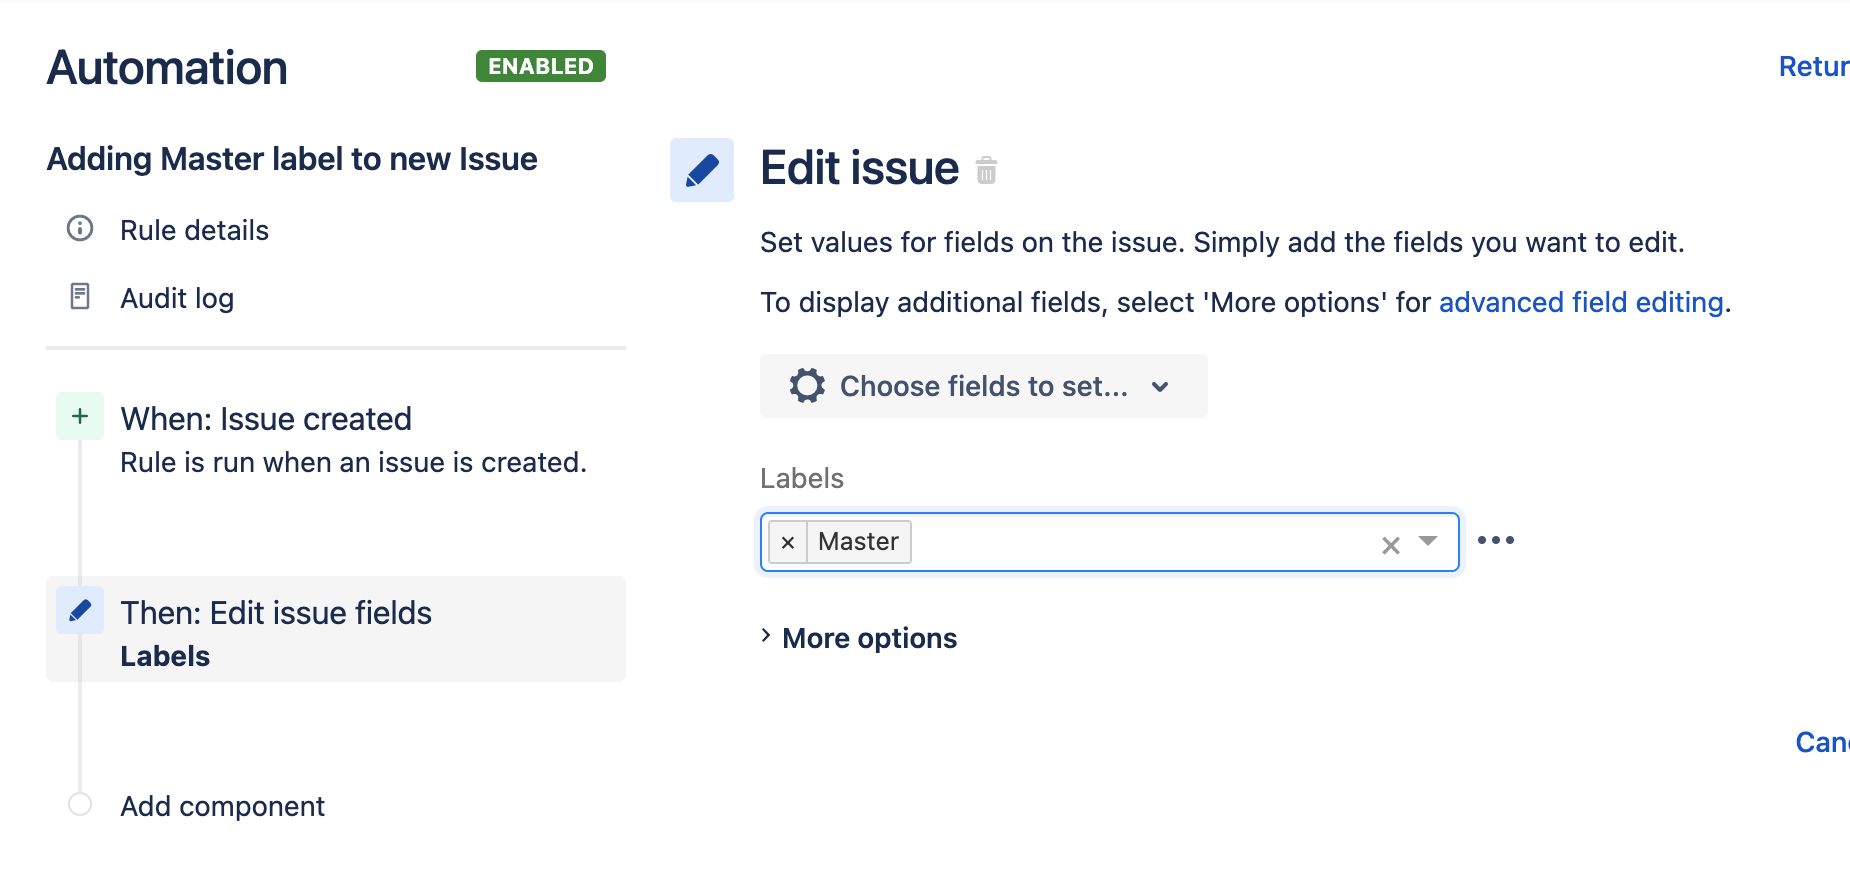The height and width of the screenshot is (892, 1850).
Task: Click the ENABLED status badge
Action: [x=541, y=66]
